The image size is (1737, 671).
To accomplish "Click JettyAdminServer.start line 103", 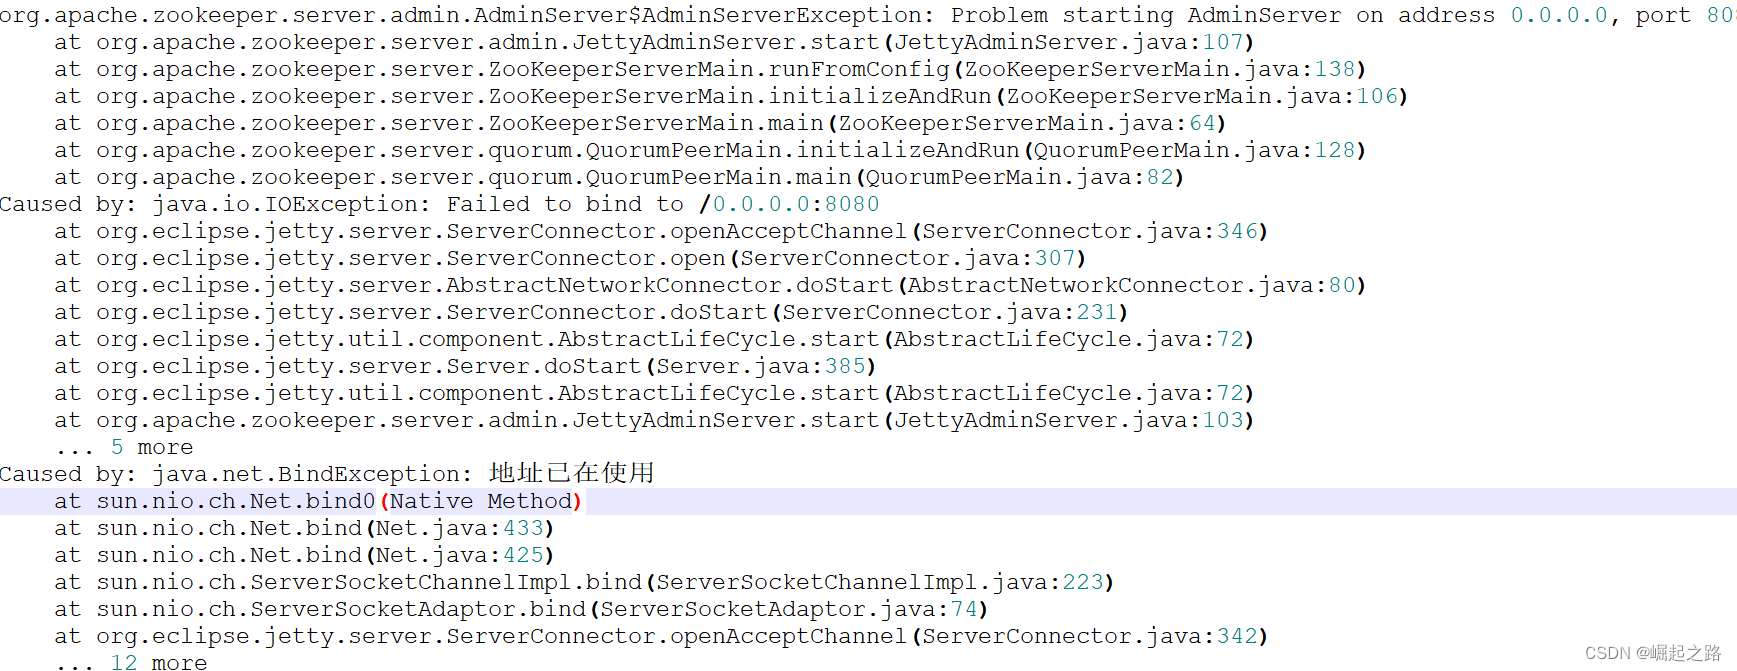I will pos(654,420).
